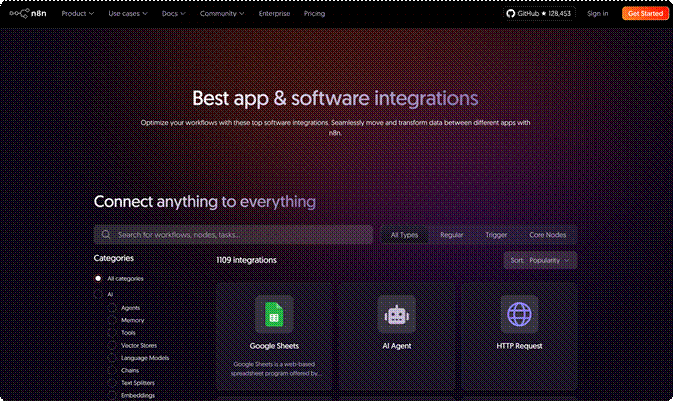Select the All categories radio button

coord(98,278)
